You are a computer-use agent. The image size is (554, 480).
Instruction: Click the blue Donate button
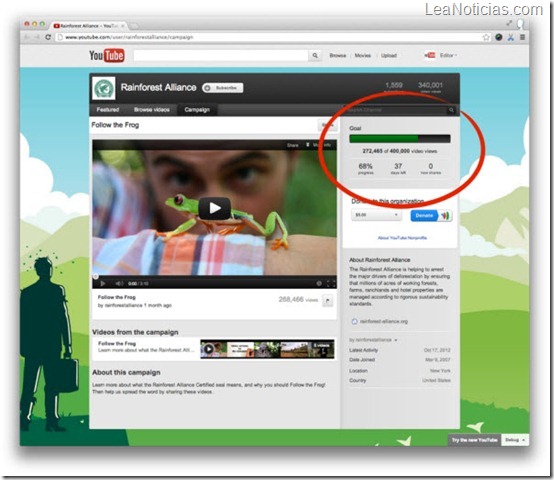pyautogui.click(x=424, y=215)
